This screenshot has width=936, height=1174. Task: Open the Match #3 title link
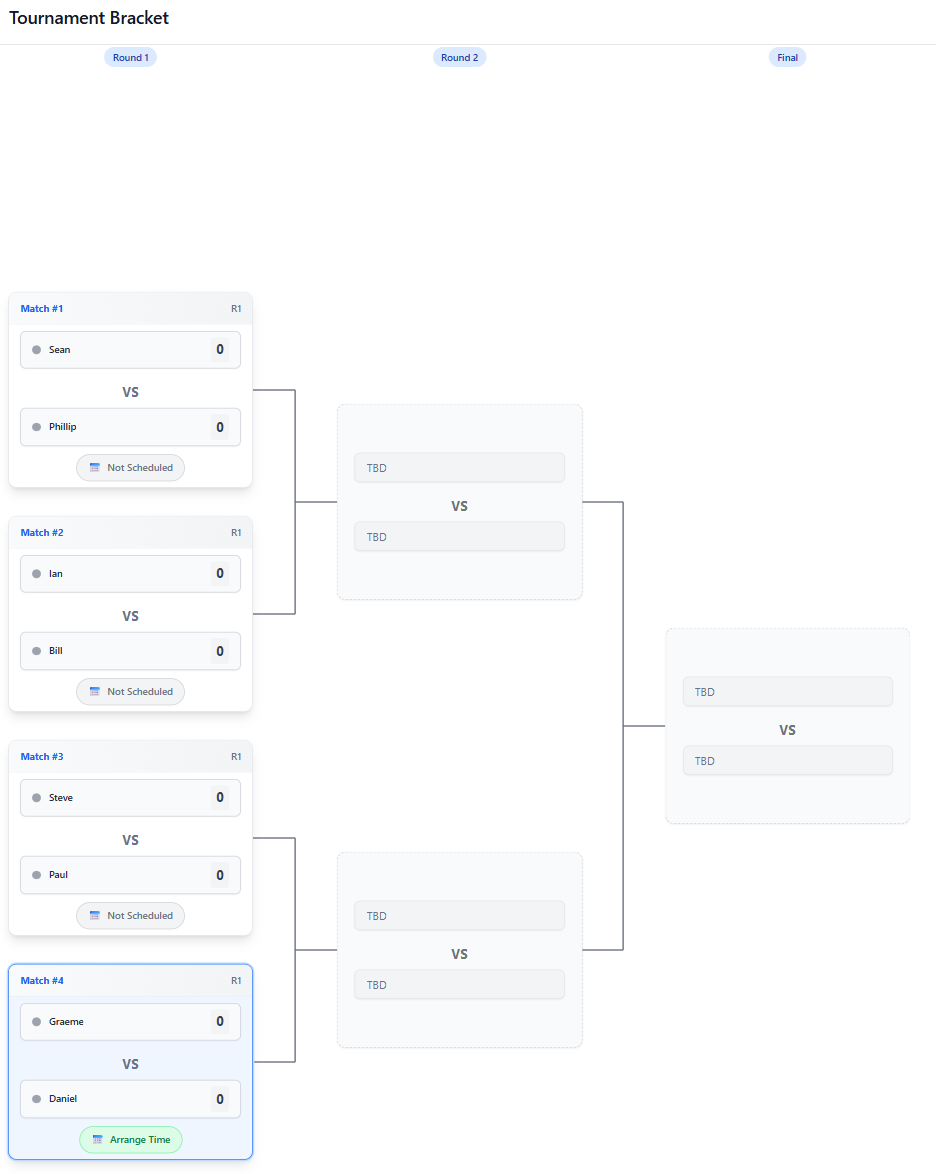[x=42, y=757]
